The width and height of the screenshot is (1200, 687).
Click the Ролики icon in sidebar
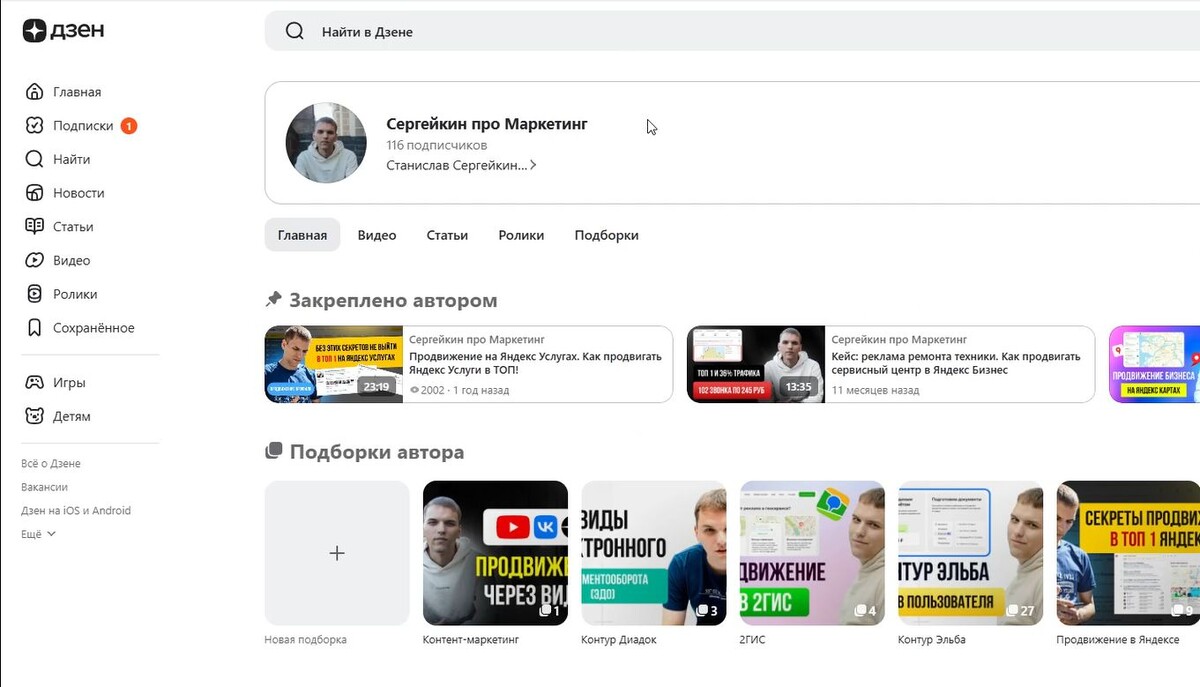[x=35, y=294]
